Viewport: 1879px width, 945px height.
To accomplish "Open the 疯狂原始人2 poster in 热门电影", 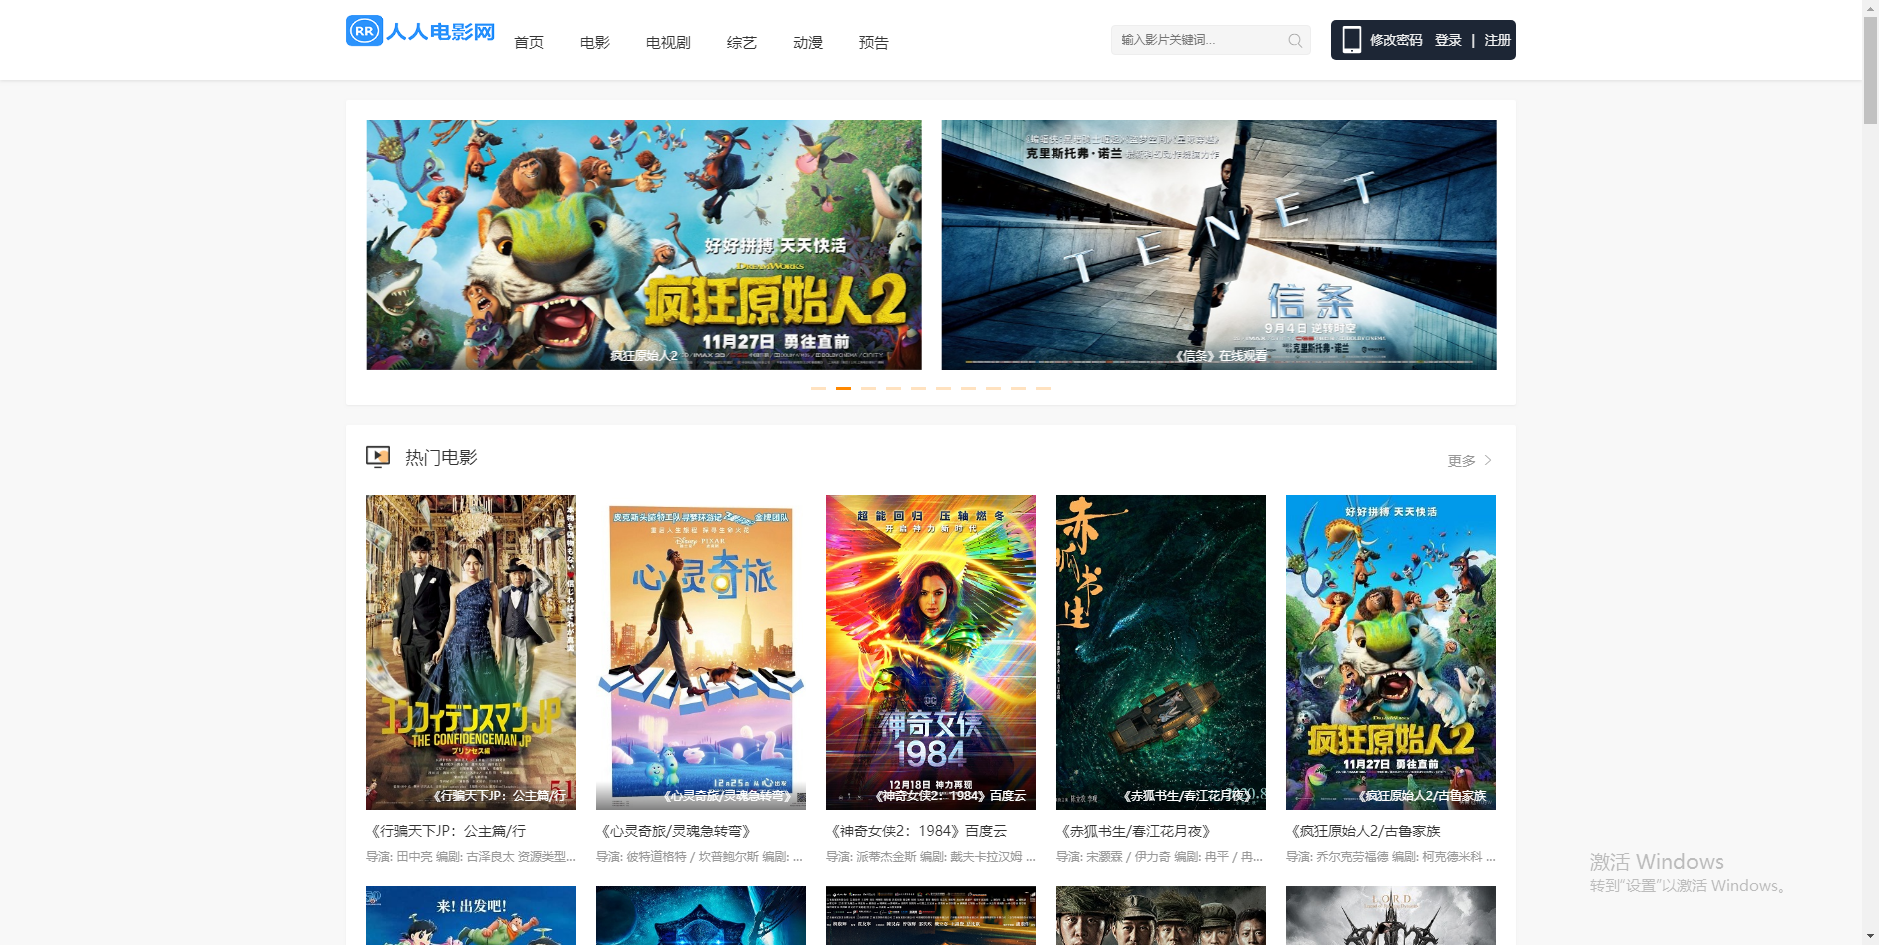I will tap(1391, 652).
